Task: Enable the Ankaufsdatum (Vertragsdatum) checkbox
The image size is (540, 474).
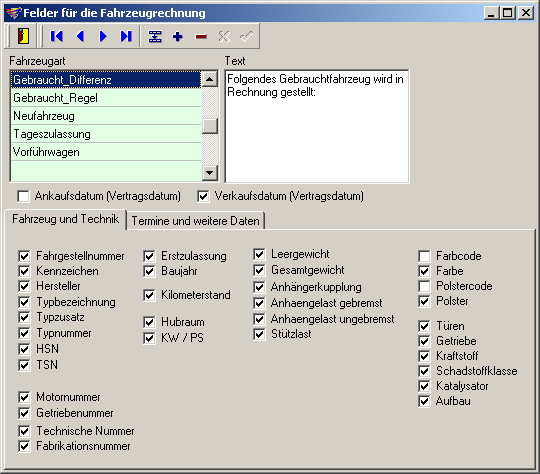Action: click(x=23, y=196)
